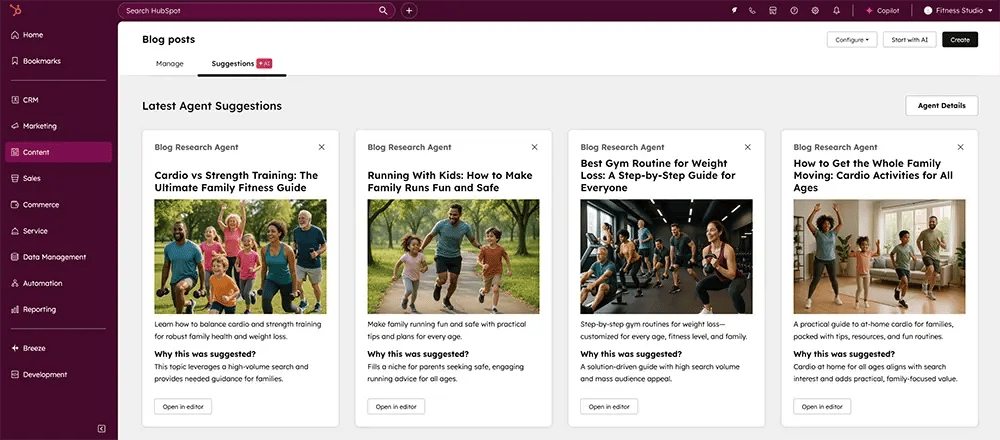The image size is (1000, 440).
Task: Open the calling phone icon
Action: [x=752, y=10]
